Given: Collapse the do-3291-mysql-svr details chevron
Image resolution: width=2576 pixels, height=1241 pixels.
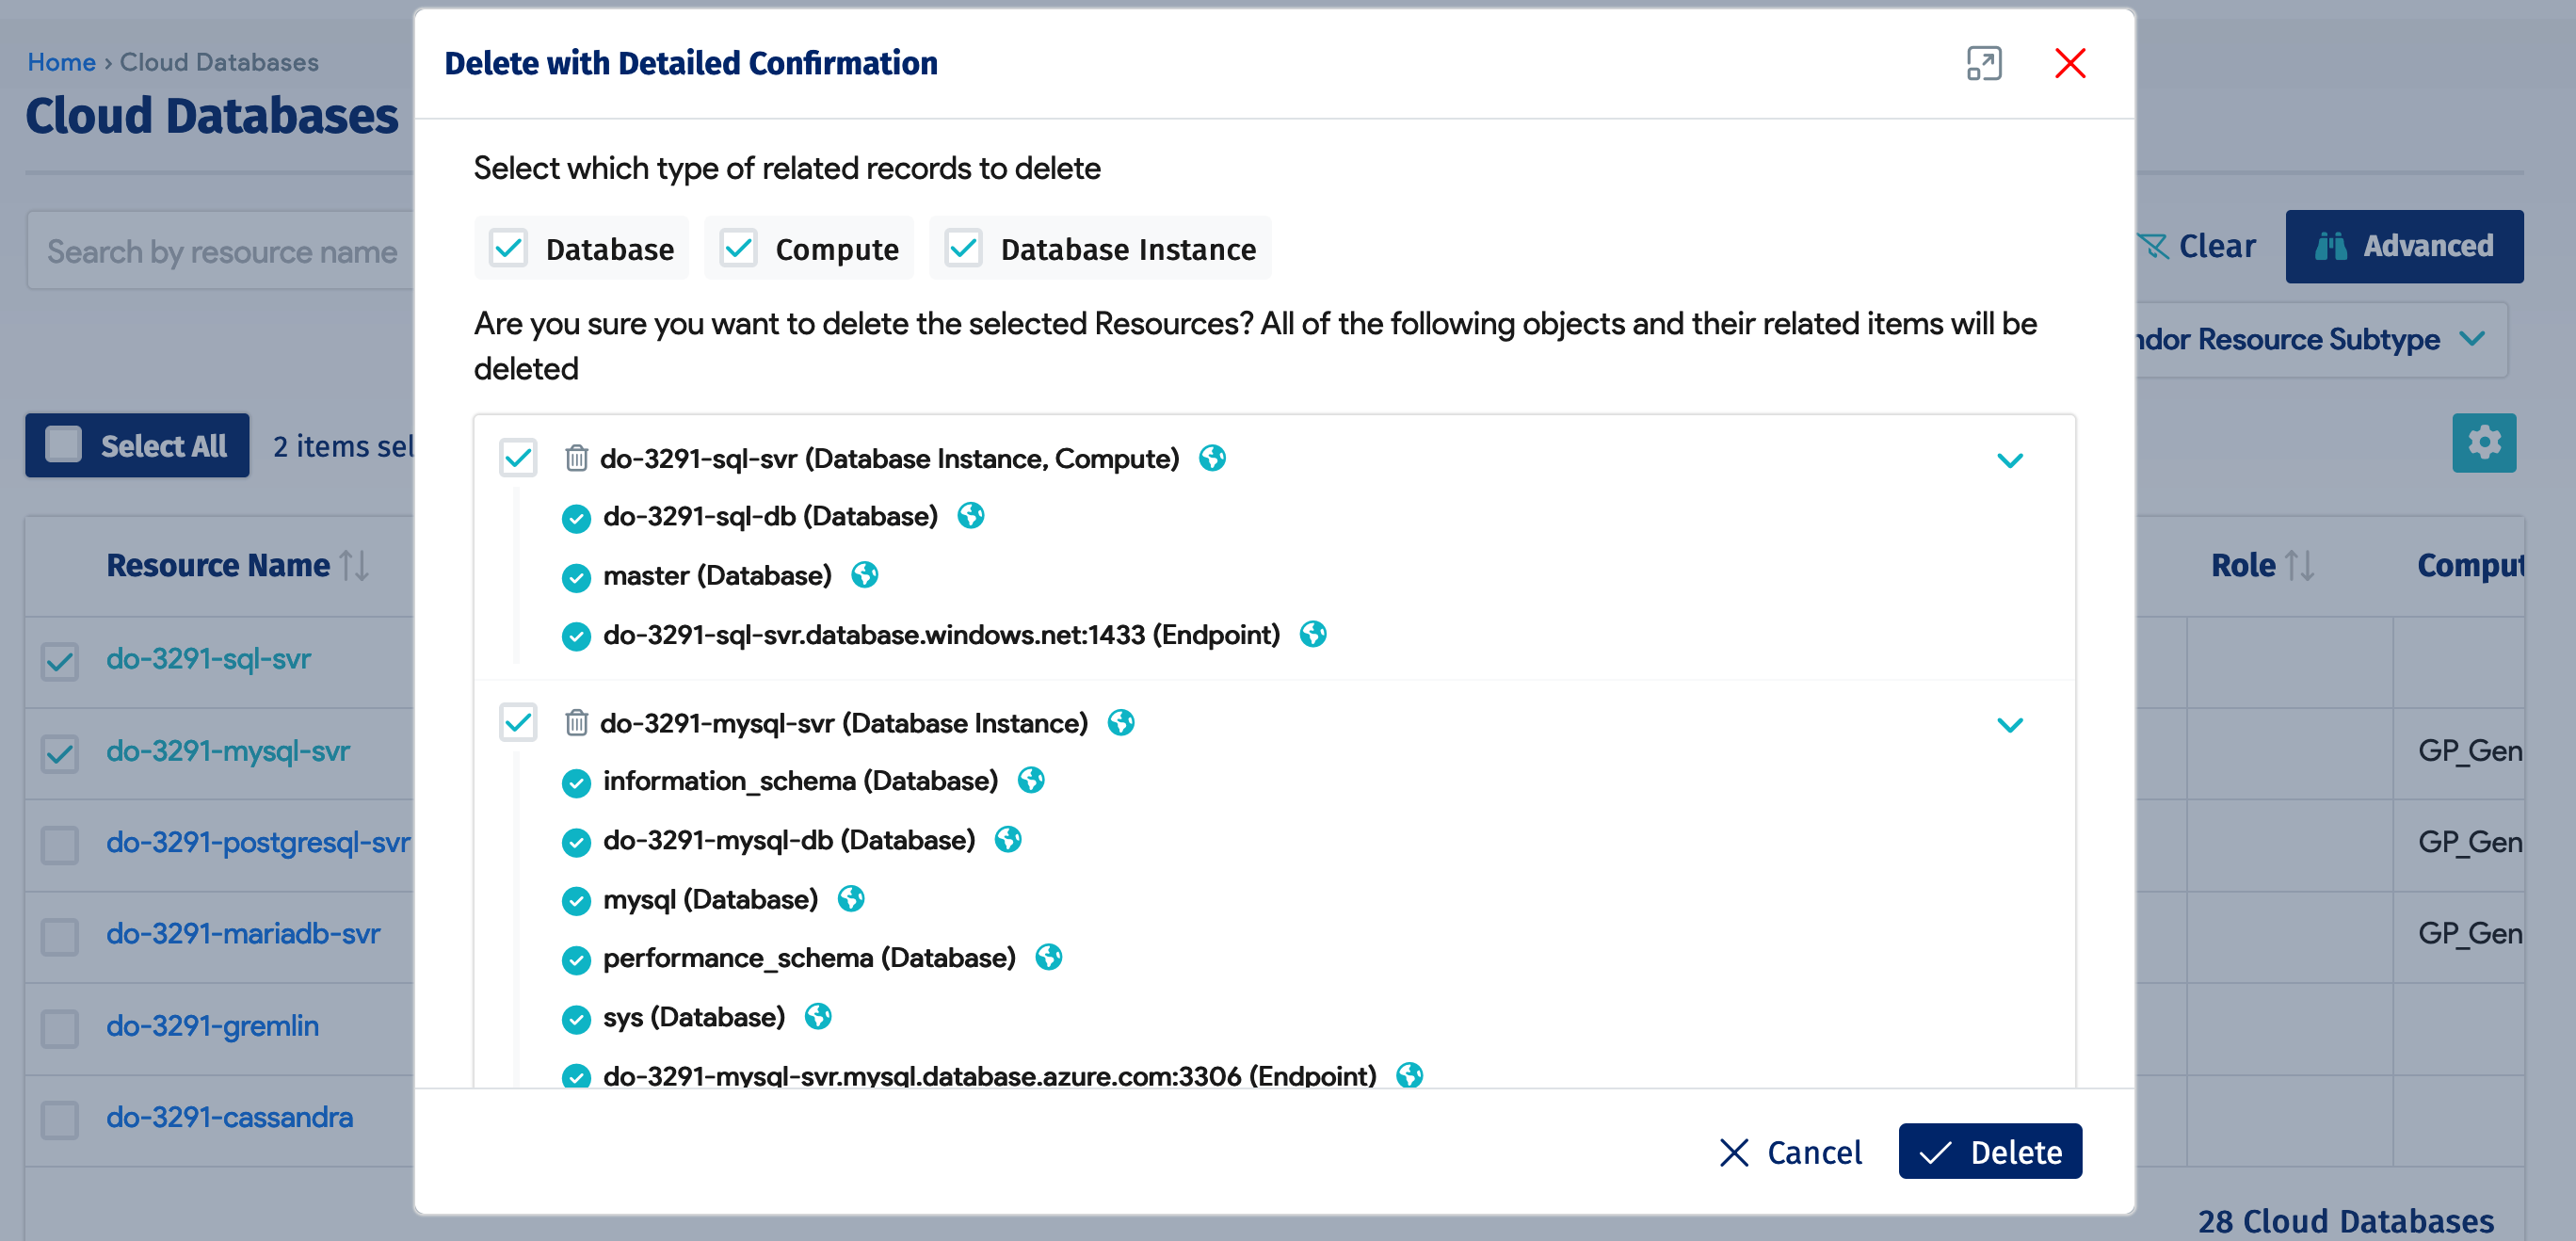Looking at the screenshot, I should click(2010, 724).
